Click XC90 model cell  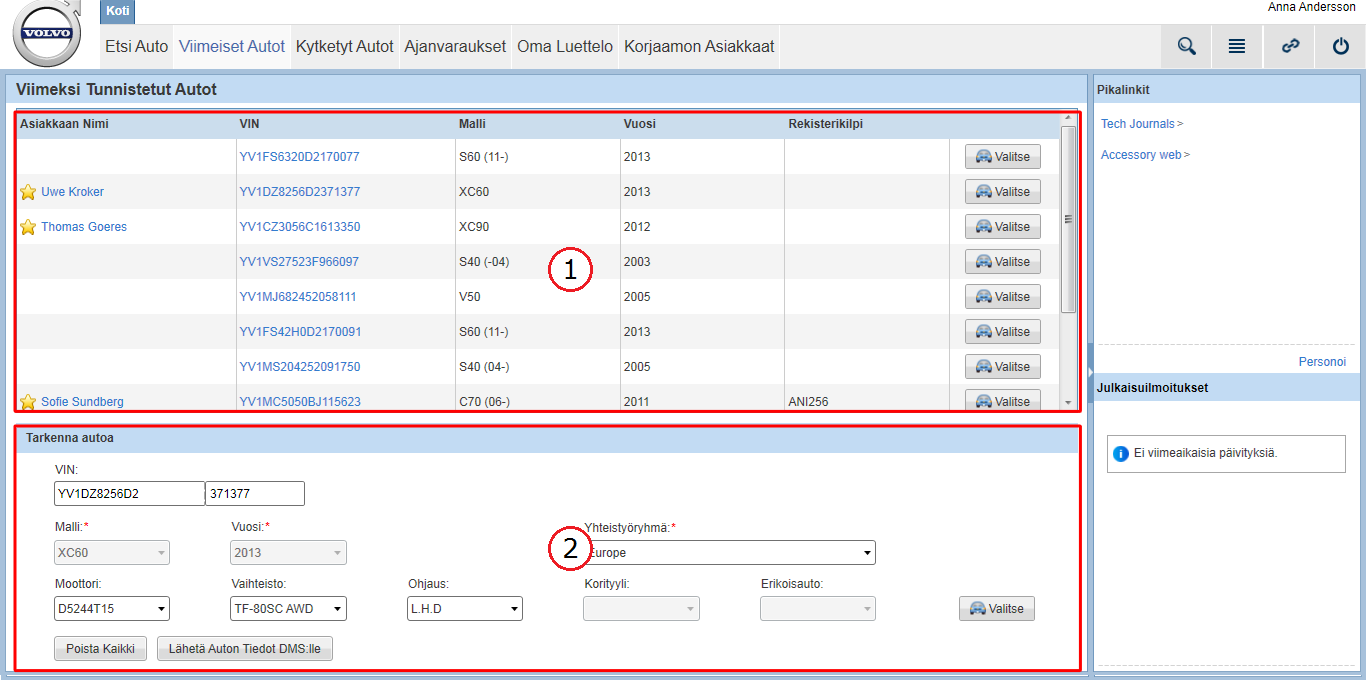474,227
